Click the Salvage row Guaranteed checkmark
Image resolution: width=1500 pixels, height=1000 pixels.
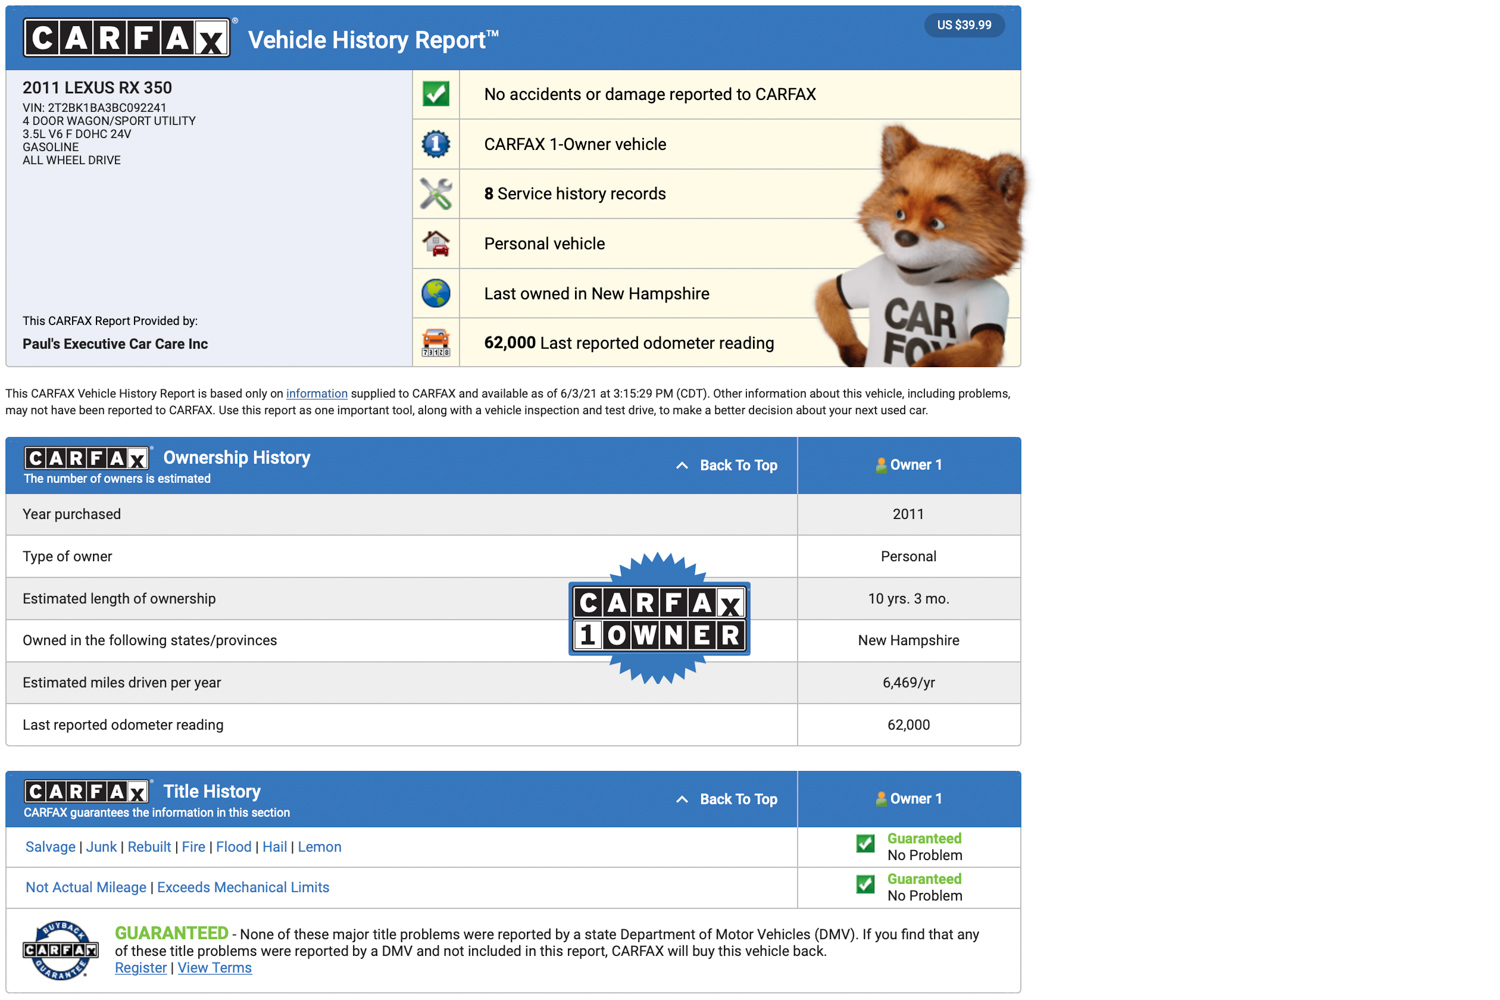point(866,844)
